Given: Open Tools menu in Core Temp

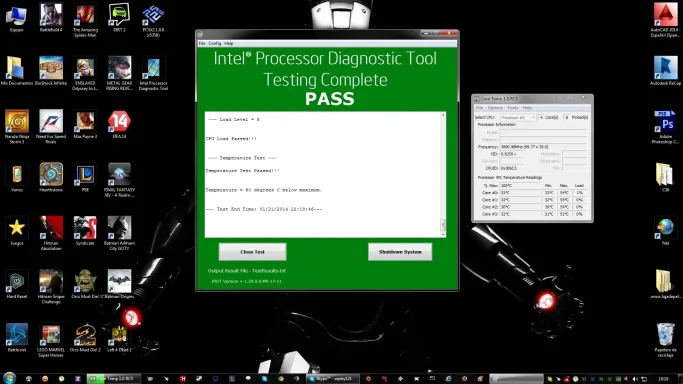Looking at the screenshot, I should [x=513, y=108].
